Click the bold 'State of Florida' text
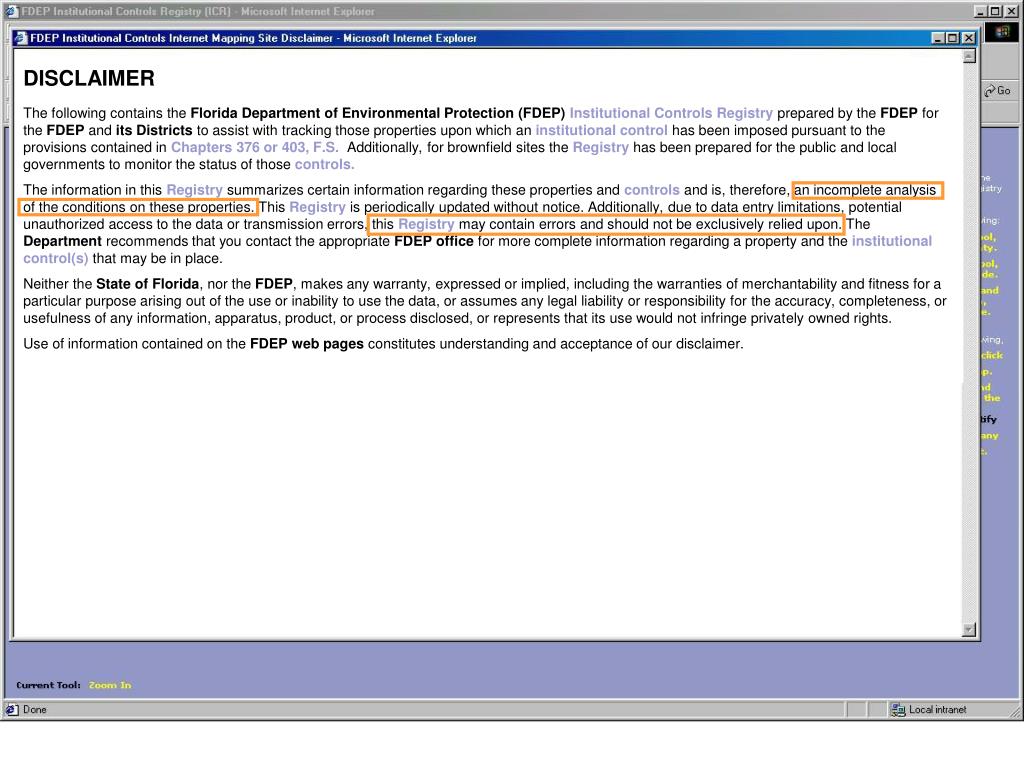This screenshot has width=1024, height=768. tap(148, 284)
